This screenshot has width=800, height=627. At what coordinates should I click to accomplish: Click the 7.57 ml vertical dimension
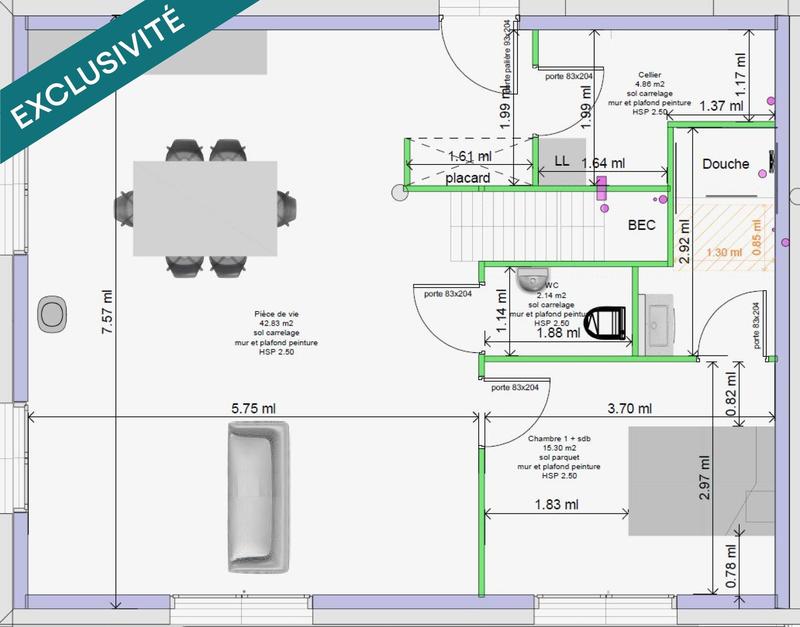[107, 319]
